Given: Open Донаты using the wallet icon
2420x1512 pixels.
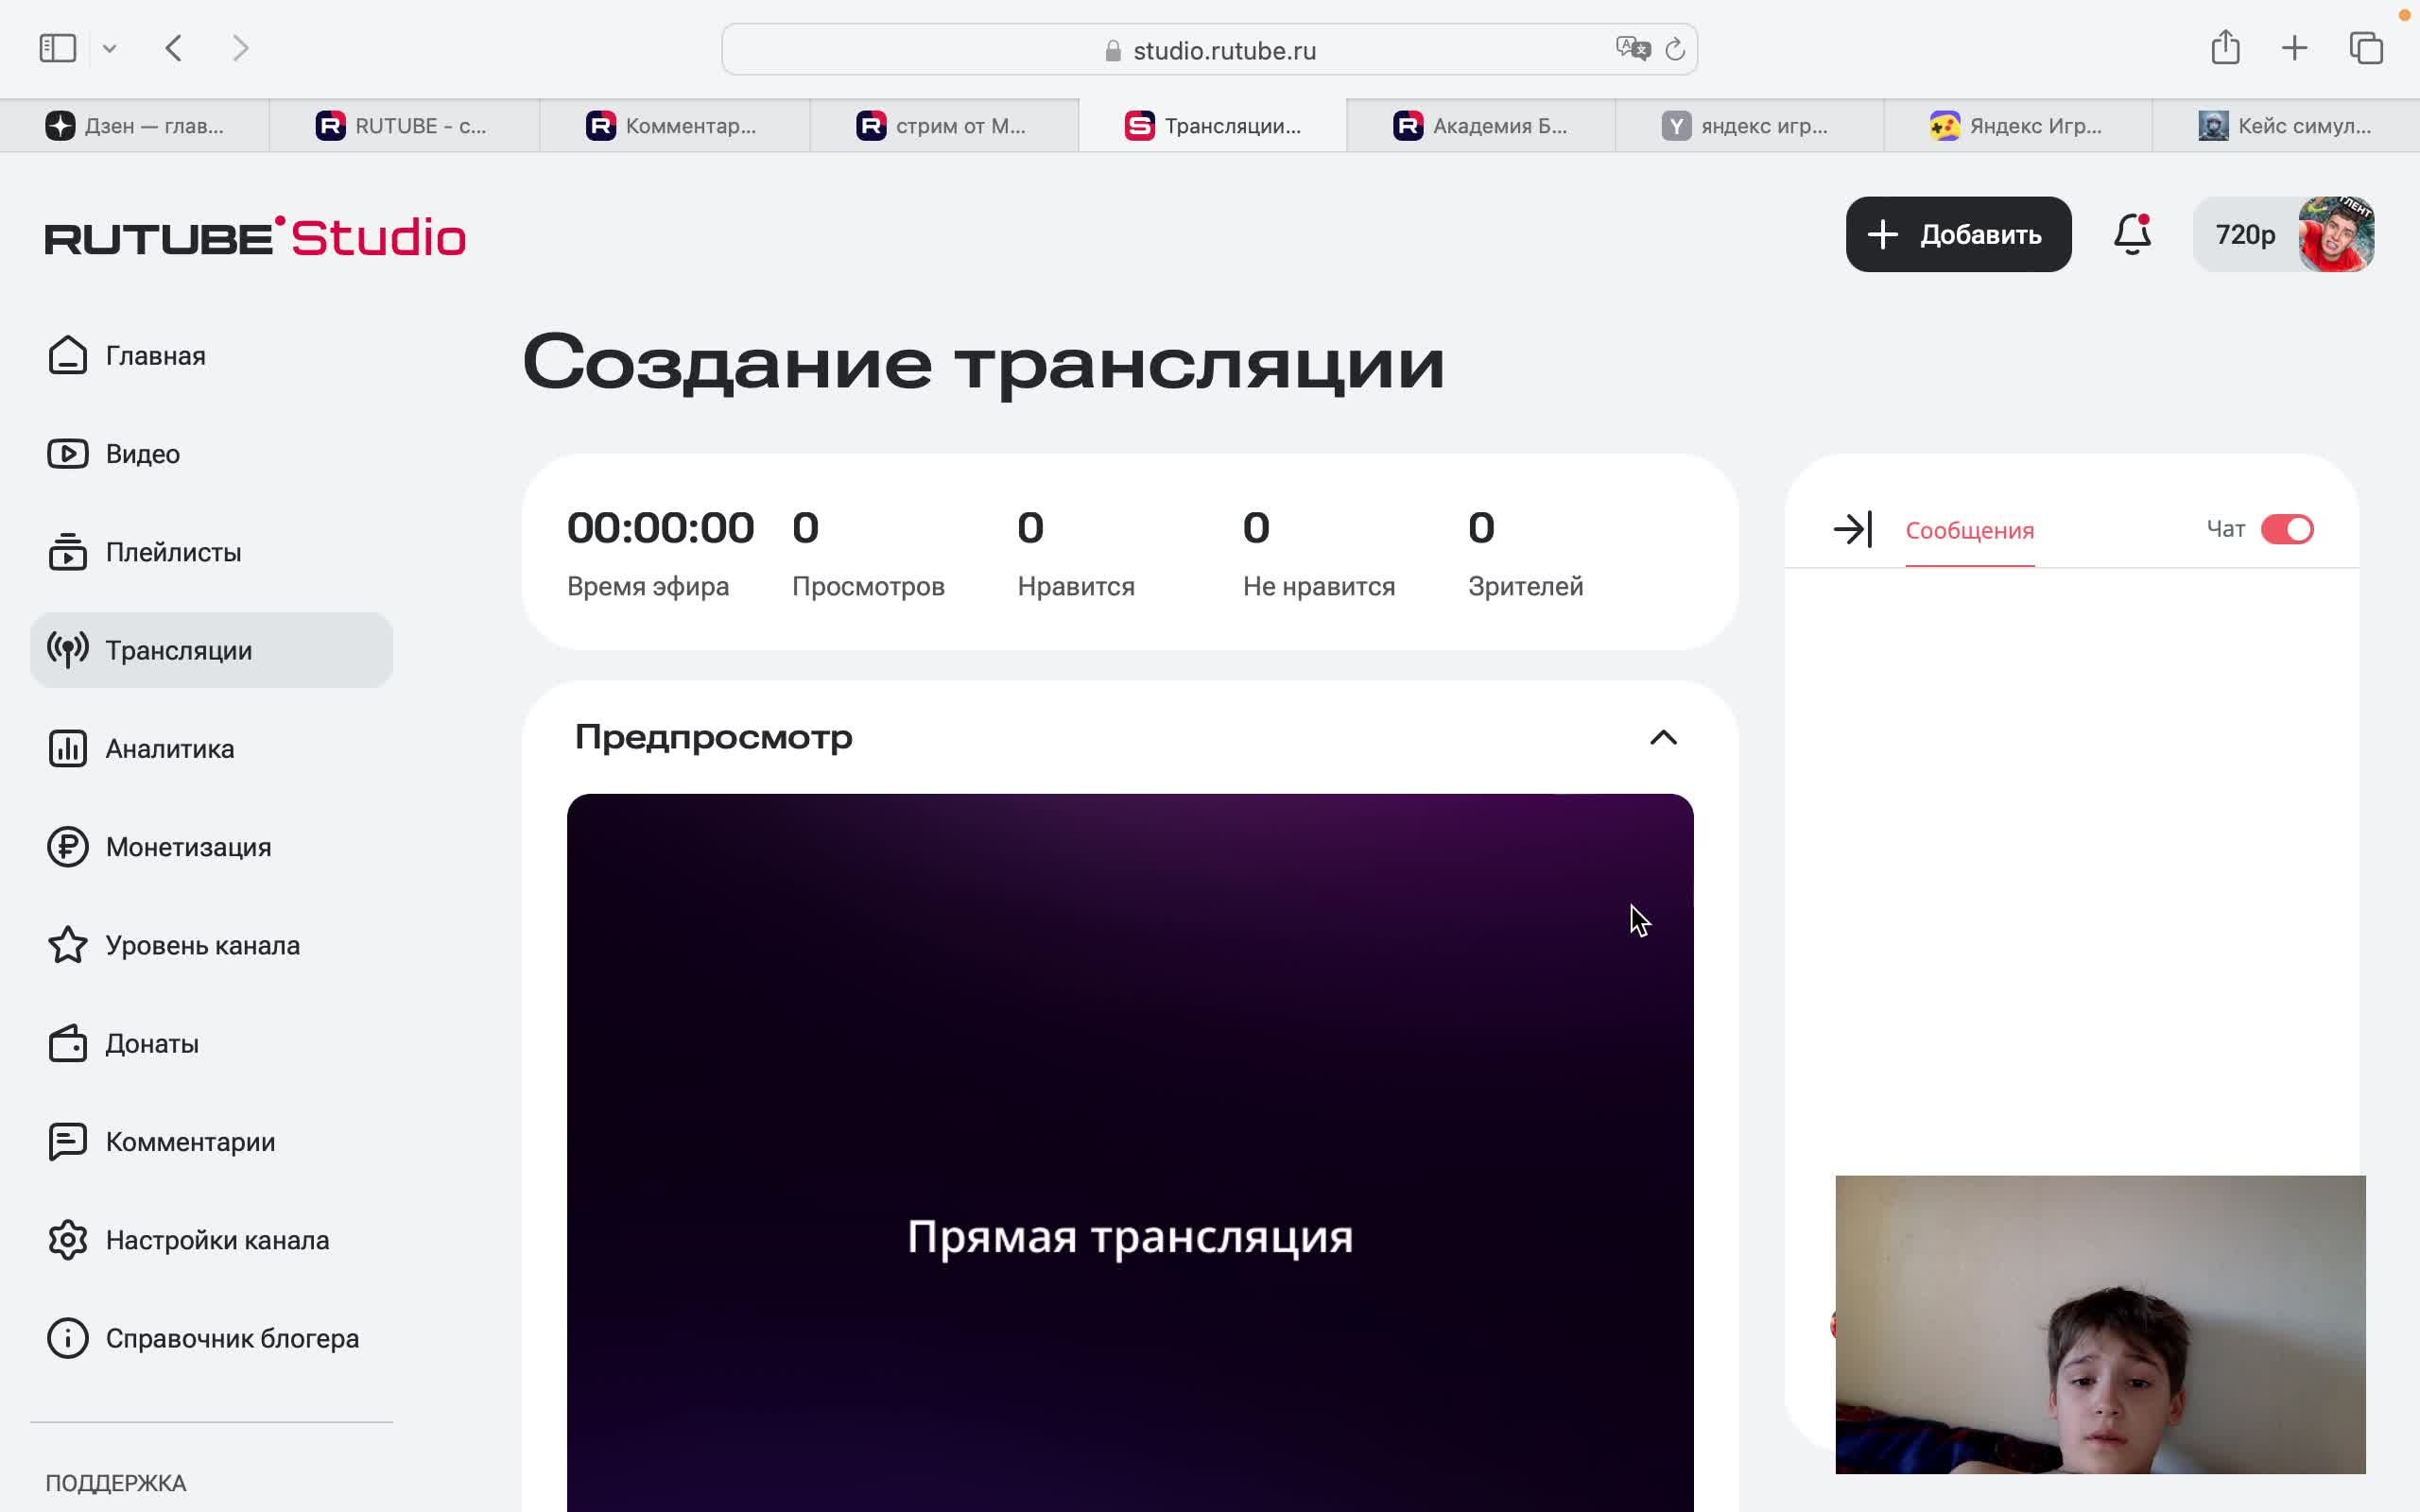Looking at the screenshot, I should [67, 1043].
